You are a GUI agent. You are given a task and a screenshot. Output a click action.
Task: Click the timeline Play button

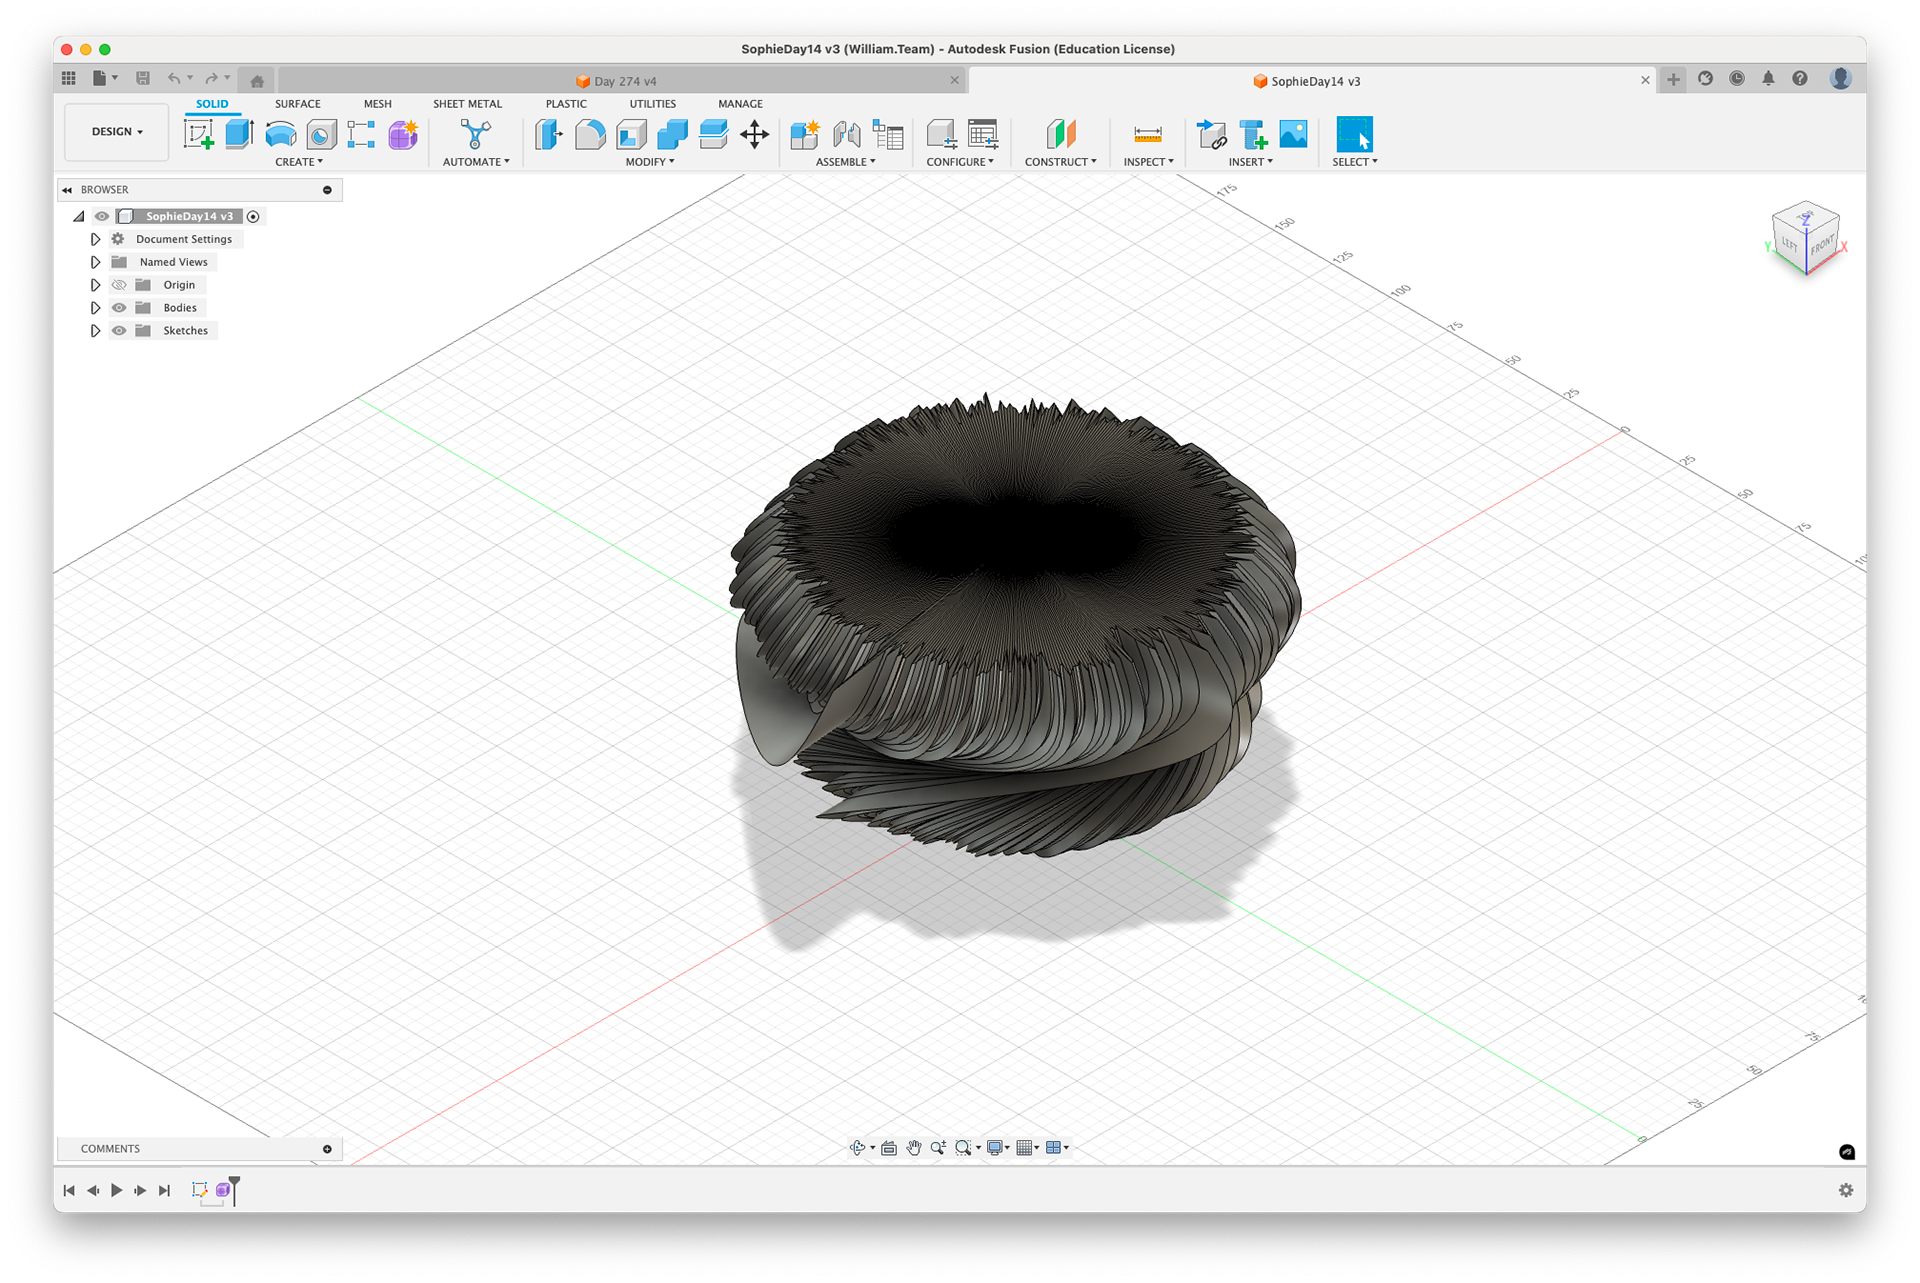pos(116,1190)
